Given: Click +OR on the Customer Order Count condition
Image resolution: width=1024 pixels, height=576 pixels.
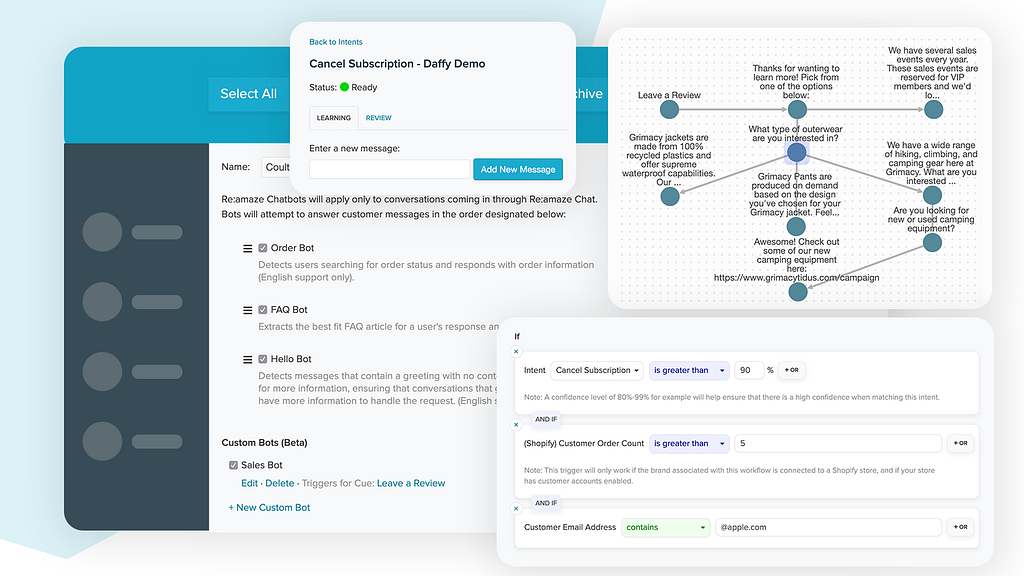Looking at the screenshot, I should (x=960, y=443).
